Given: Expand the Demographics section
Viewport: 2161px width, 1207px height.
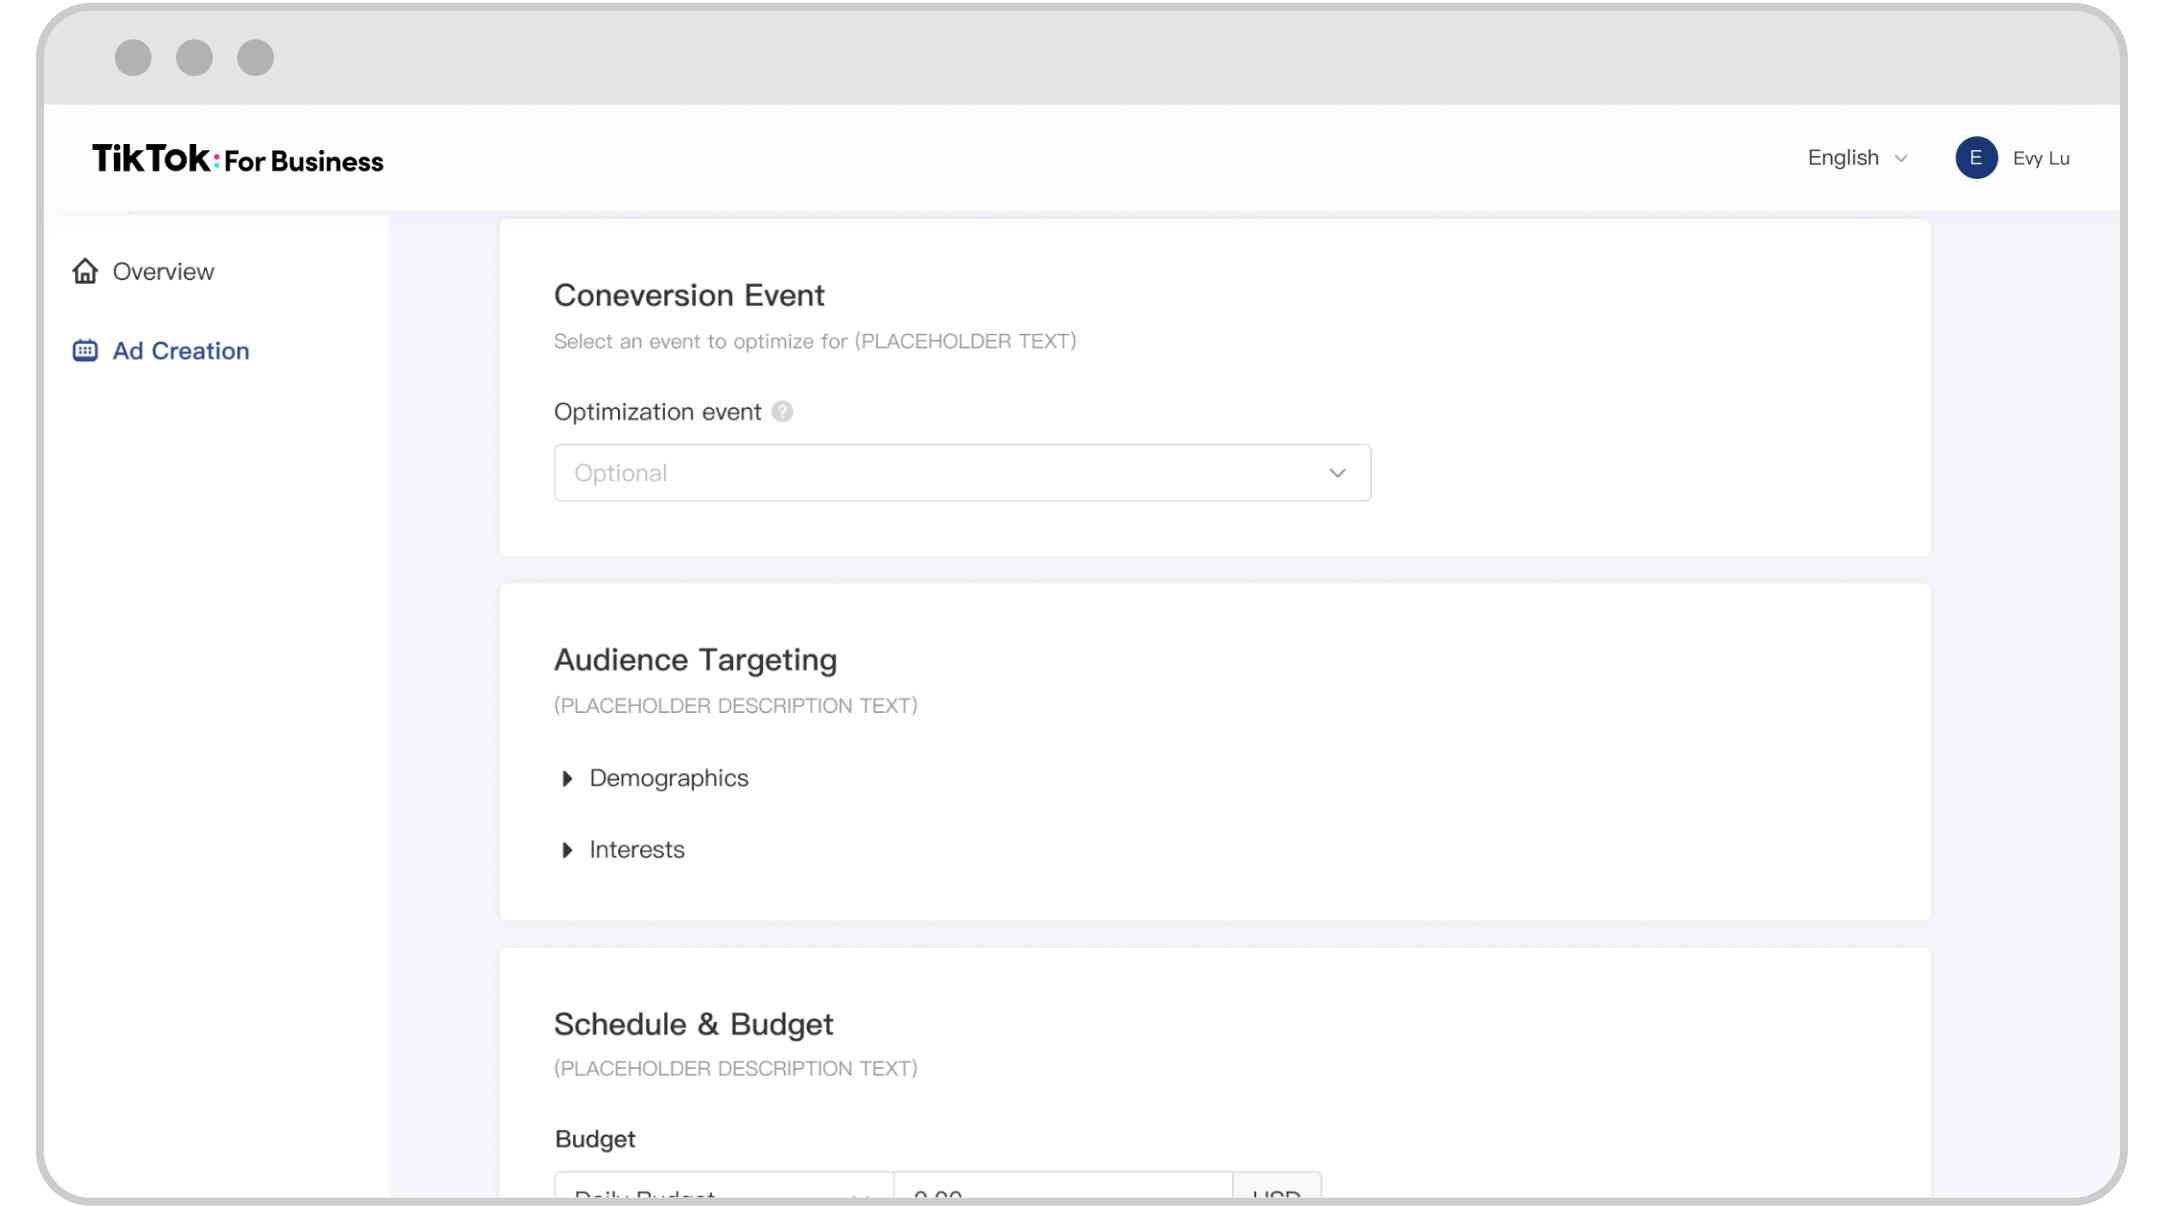Looking at the screenshot, I should click(x=669, y=777).
